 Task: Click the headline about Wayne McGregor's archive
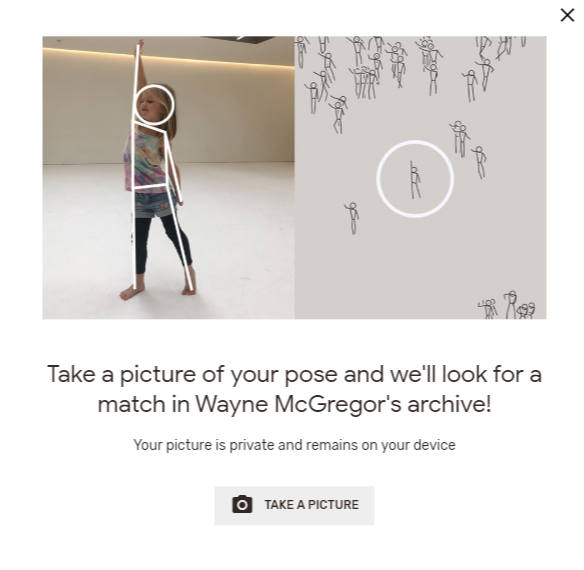[294, 389]
